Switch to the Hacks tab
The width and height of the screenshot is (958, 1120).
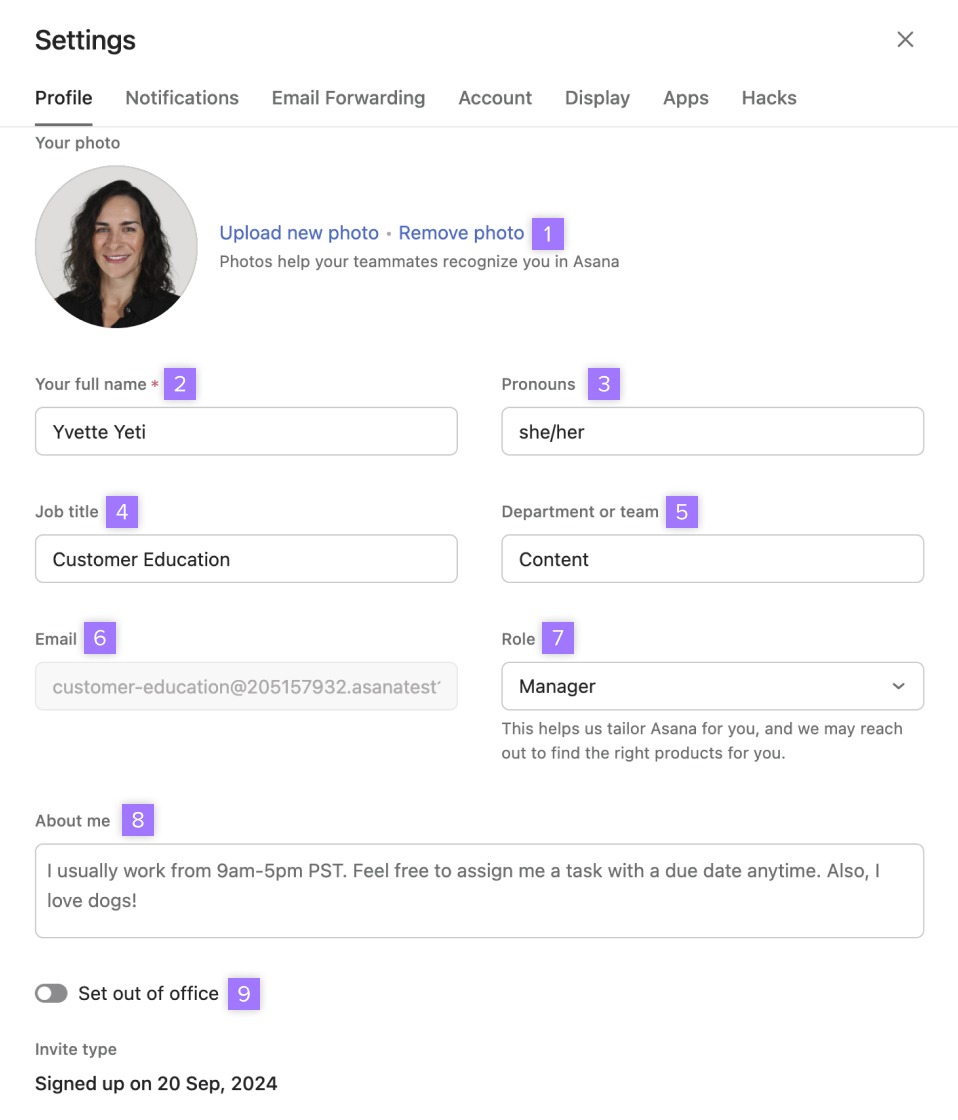768,97
